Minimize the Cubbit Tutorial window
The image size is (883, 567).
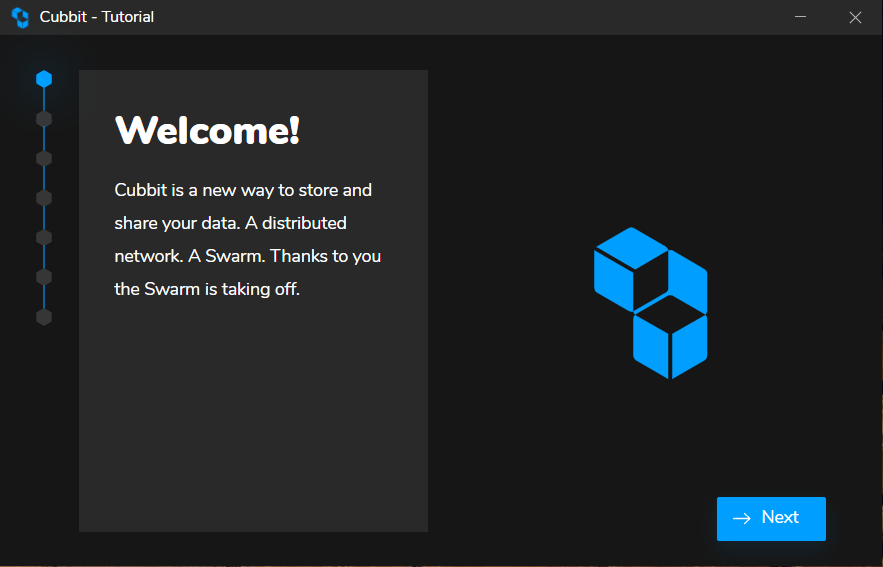(801, 17)
